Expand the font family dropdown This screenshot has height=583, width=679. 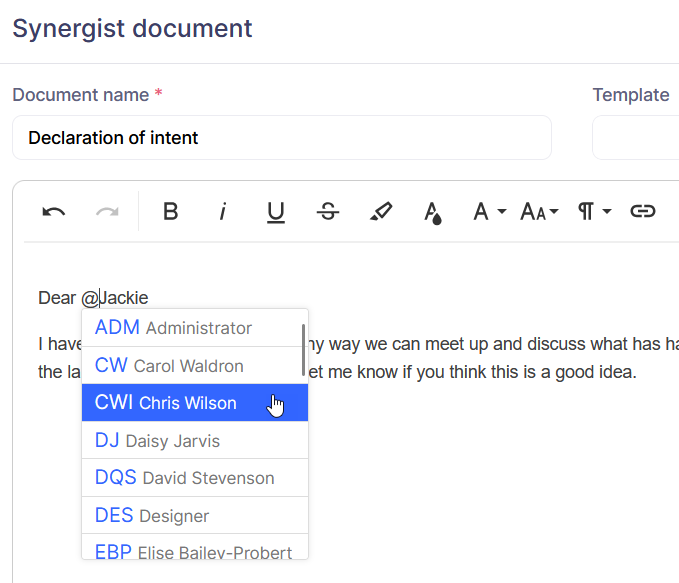[489, 212]
